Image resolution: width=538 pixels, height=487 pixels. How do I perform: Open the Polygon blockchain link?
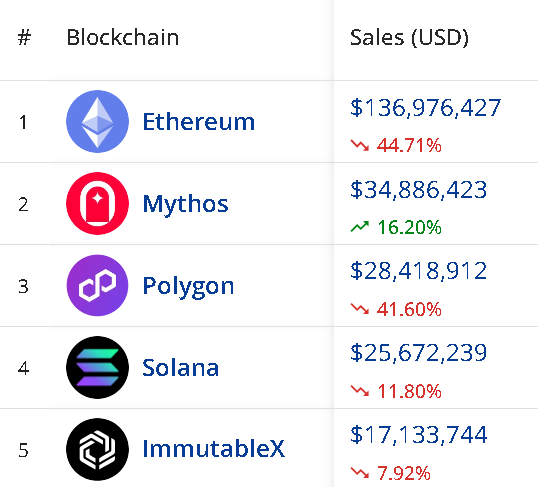(x=188, y=287)
